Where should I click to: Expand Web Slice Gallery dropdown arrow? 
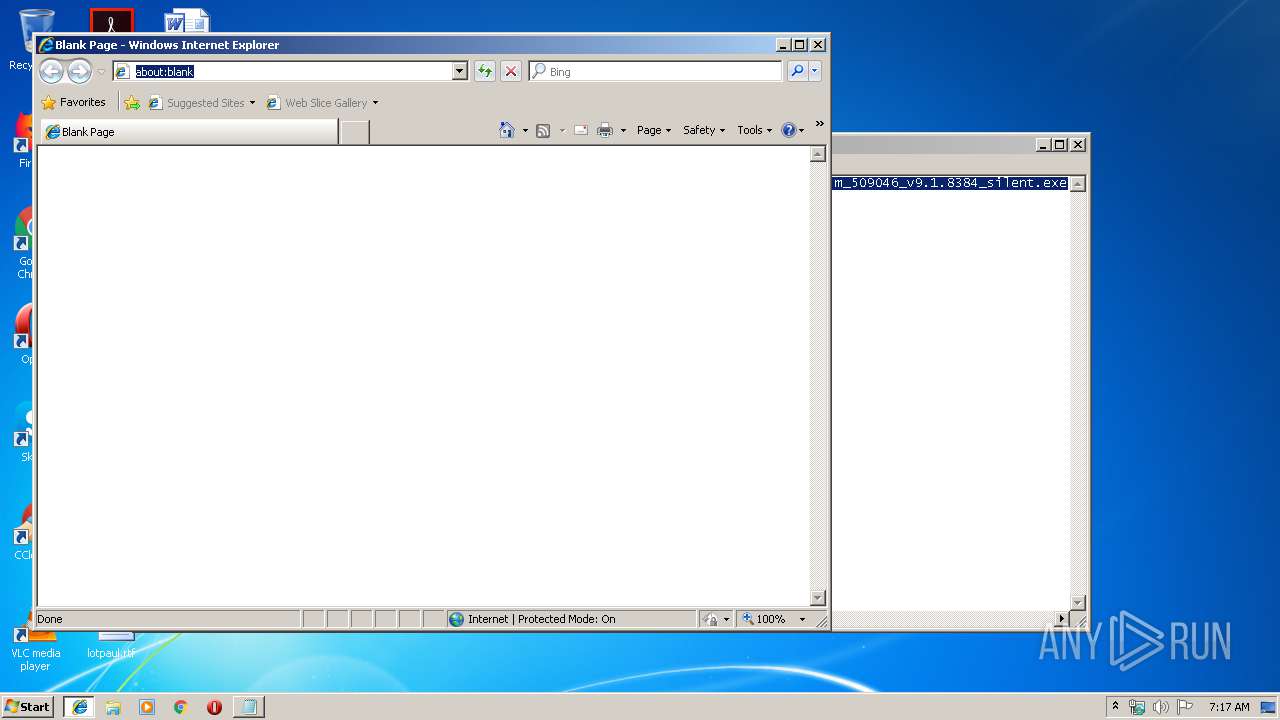375,102
